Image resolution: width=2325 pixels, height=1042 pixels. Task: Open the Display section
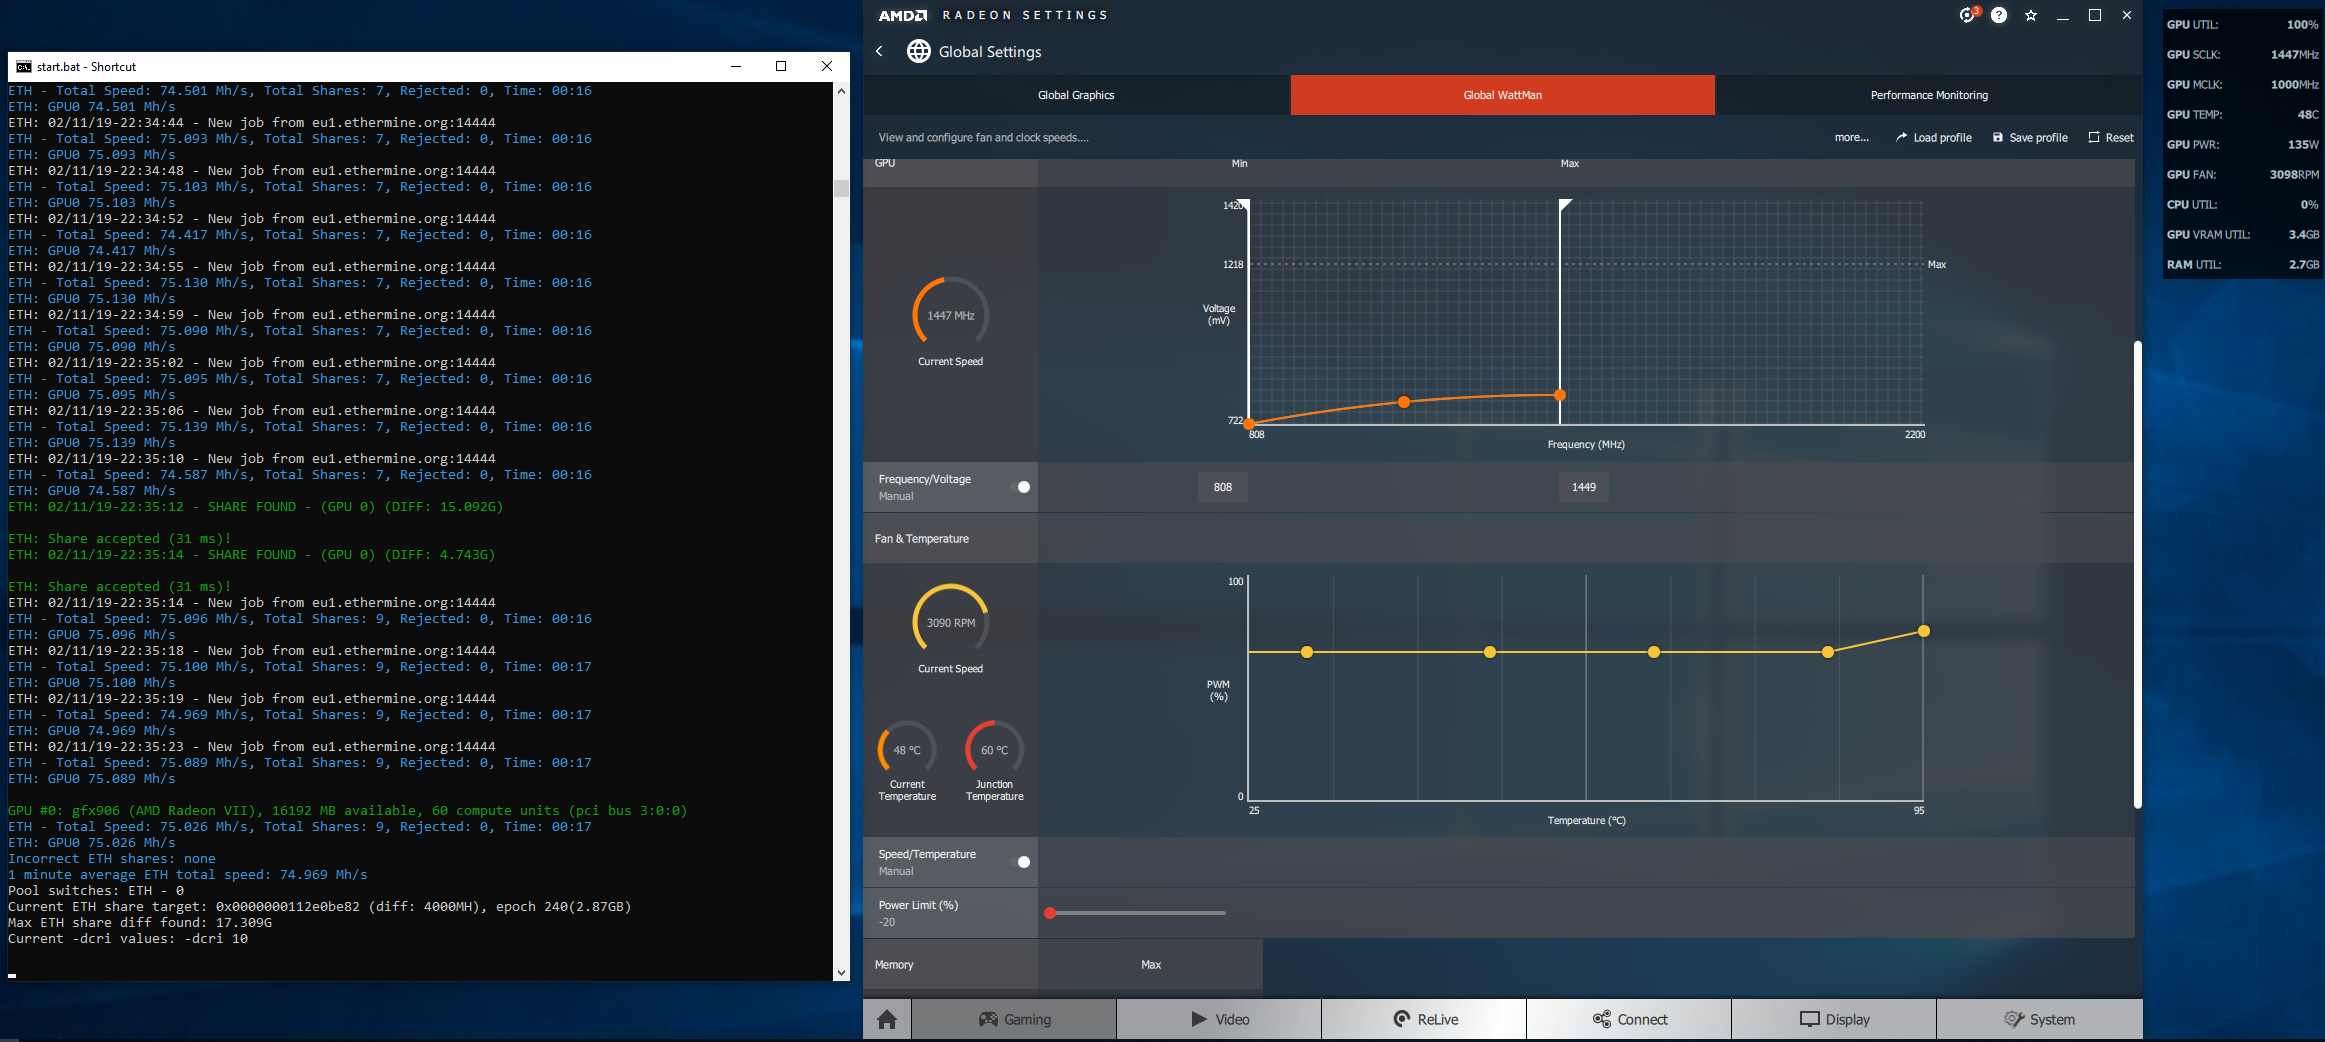click(x=1834, y=1019)
